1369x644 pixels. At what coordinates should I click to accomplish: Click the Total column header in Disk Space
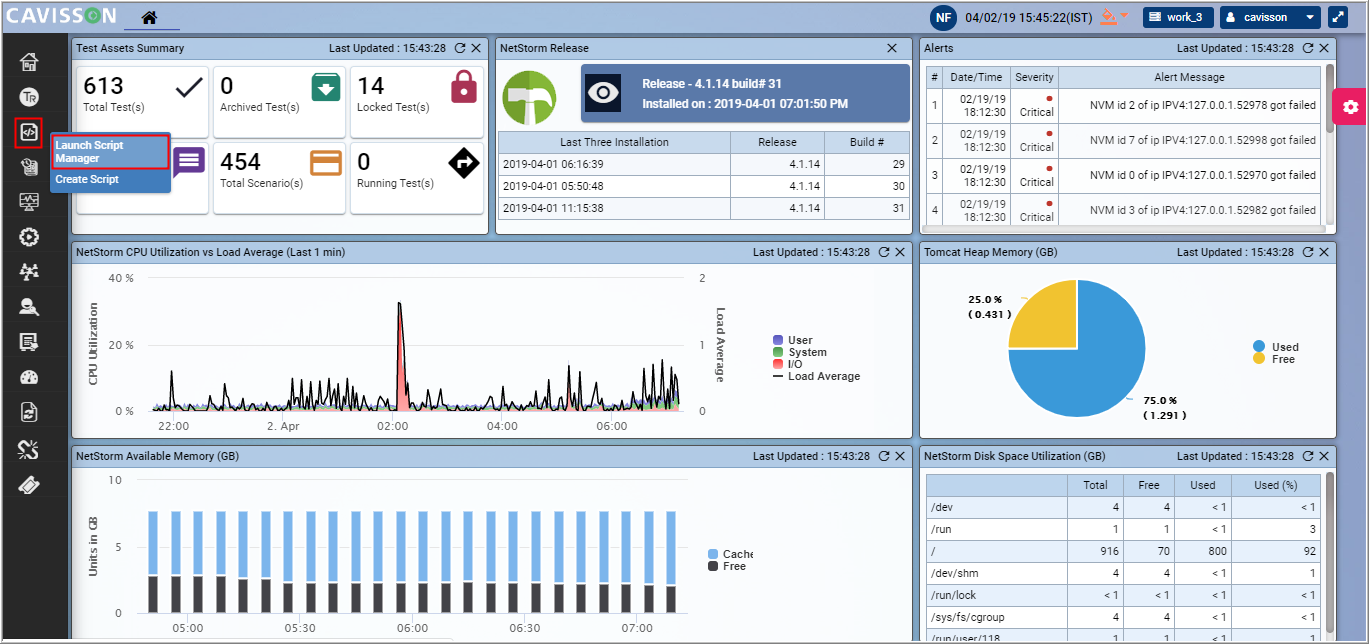click(x=1095, y=485)
